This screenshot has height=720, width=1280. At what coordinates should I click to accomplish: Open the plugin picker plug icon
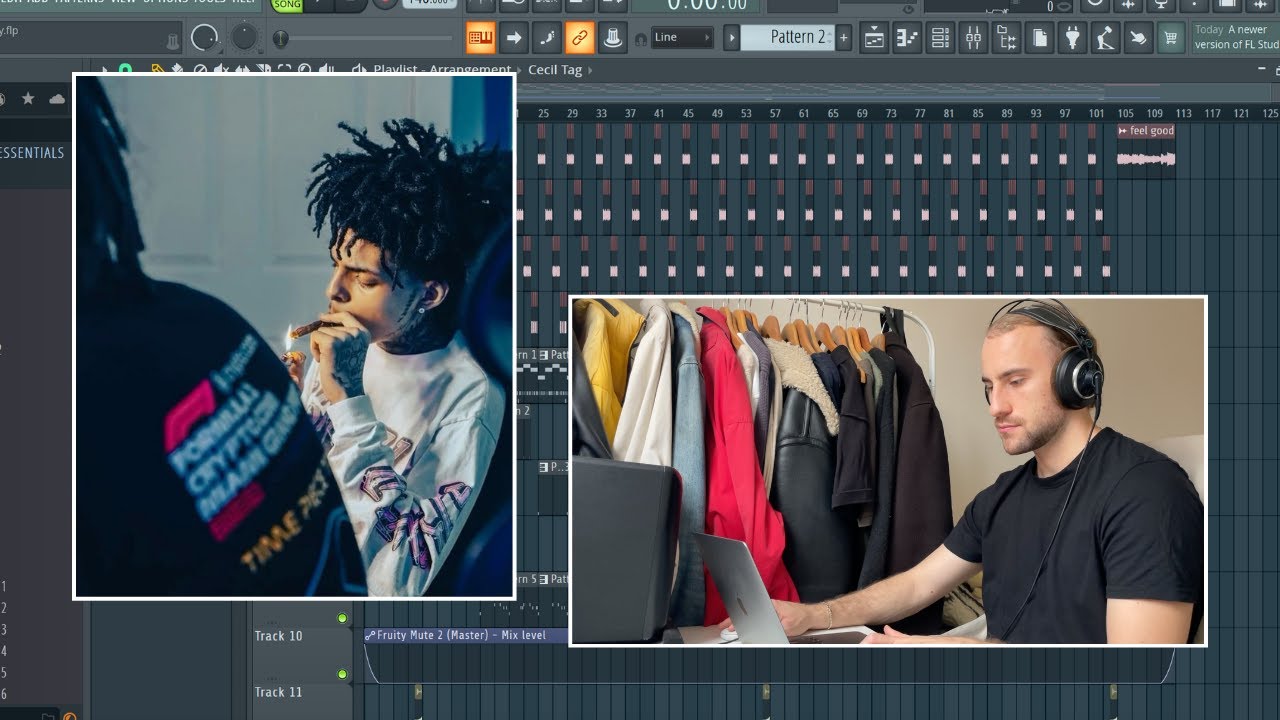pos(1072,38)
